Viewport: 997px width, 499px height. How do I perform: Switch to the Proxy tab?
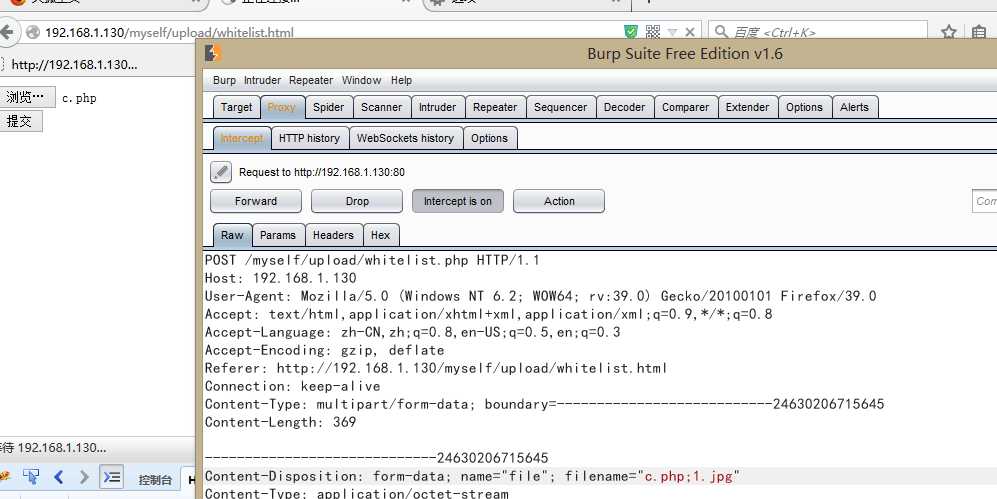coord(282,107)
